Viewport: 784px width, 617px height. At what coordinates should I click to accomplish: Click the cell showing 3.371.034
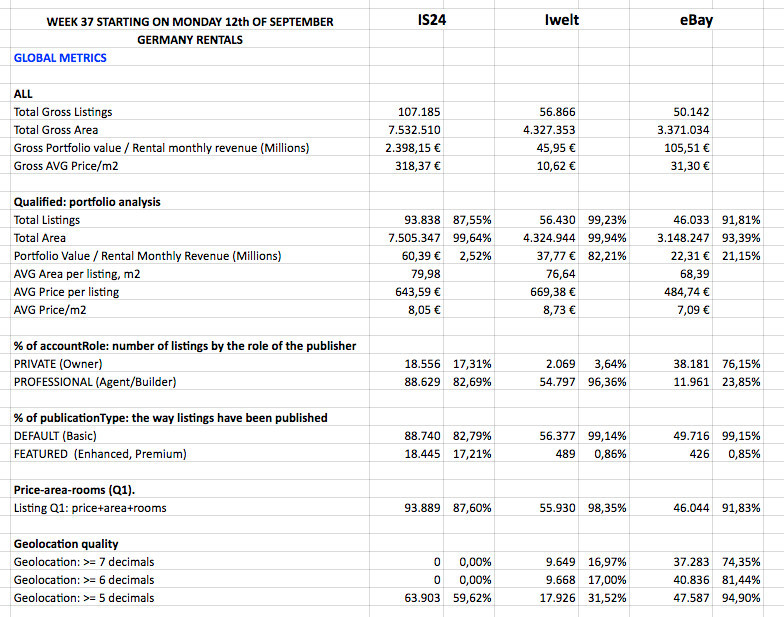coord(683,130)
